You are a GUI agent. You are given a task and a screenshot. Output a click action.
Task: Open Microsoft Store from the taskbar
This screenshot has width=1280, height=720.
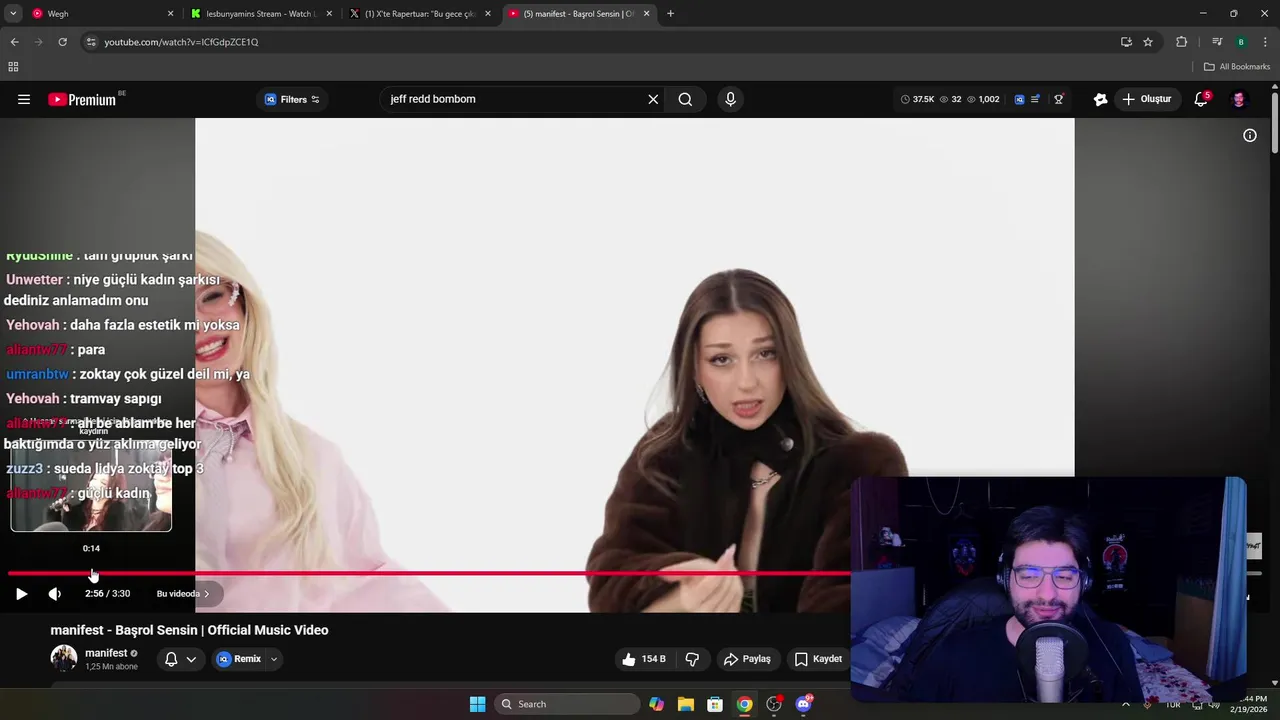714,704
